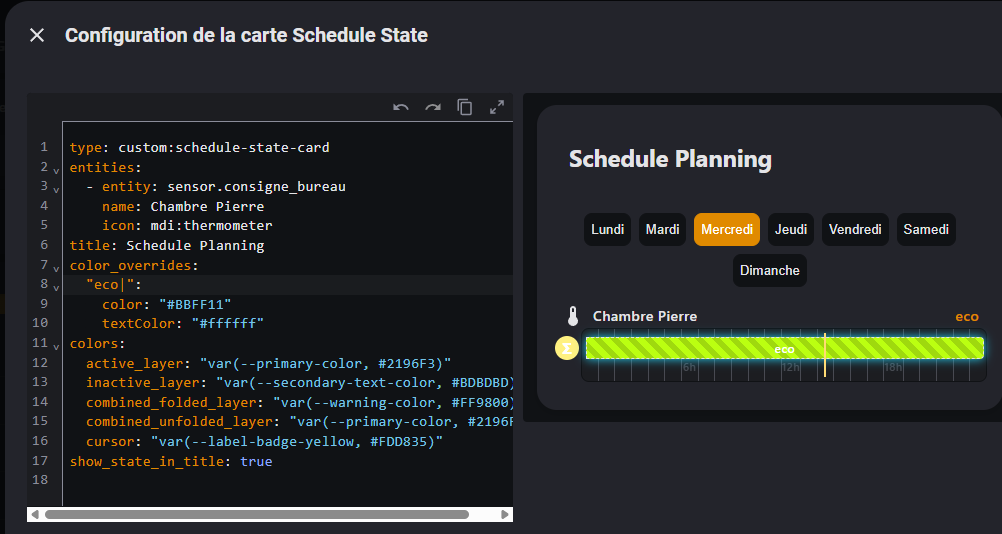
Task: Click the redo icon in editor toolbar
Action: click(433, 107)
